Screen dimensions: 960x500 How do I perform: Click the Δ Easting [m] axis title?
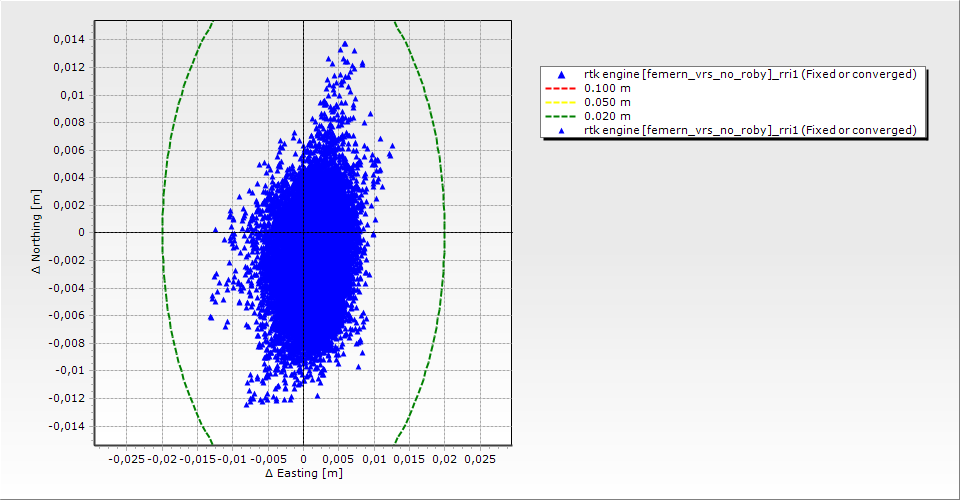(303, 474)
